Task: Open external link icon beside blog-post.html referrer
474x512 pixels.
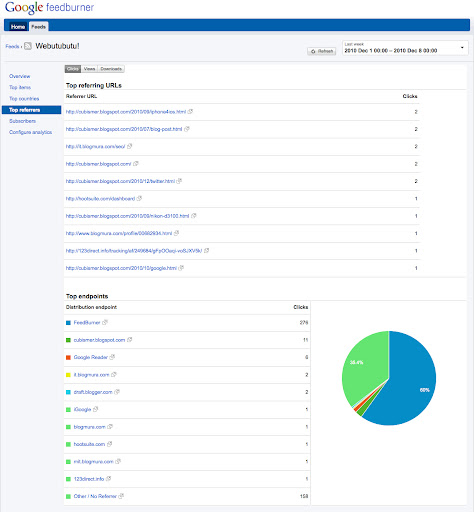Action: [187, 129]
